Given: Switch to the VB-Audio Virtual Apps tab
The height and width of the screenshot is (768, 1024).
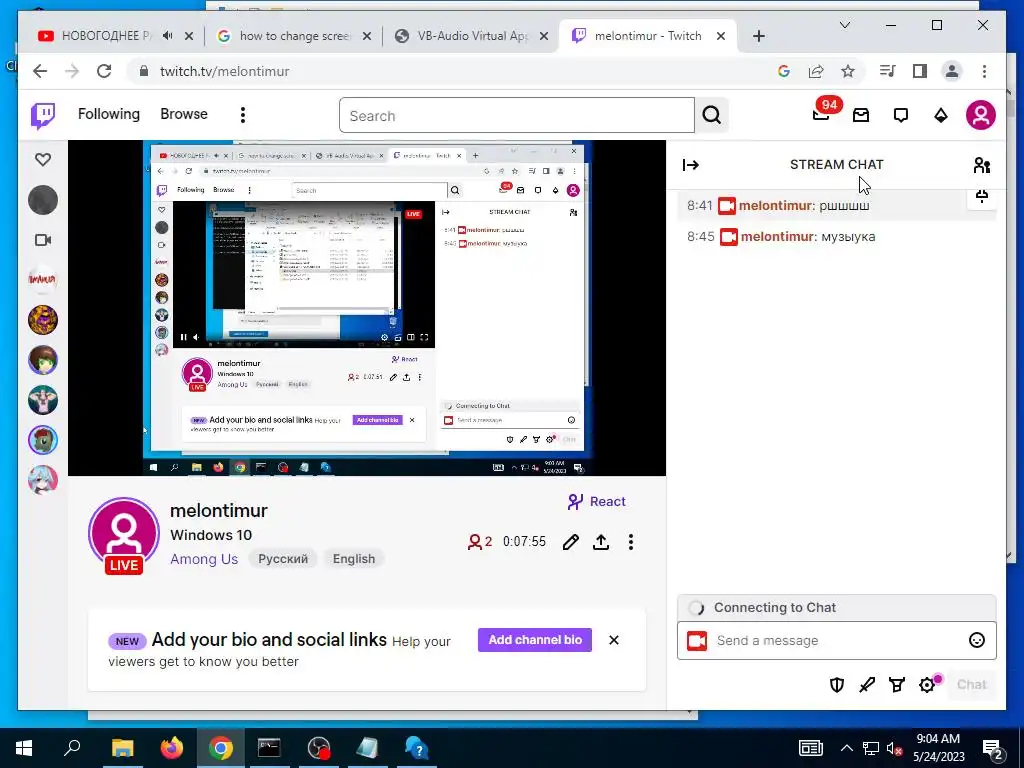Looking at the screenshot, I should point(472,36).
